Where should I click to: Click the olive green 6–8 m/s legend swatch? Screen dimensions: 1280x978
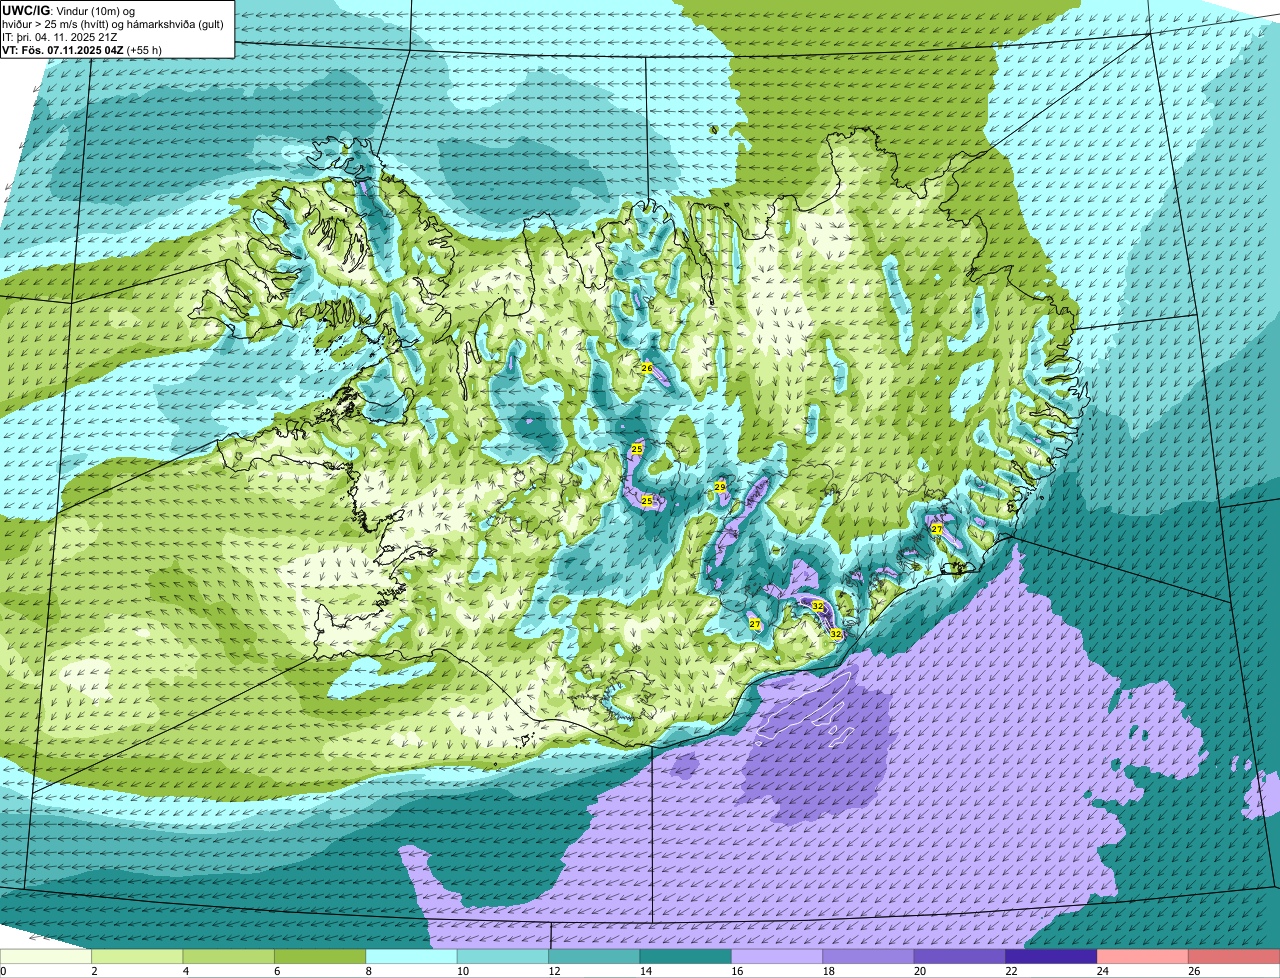click(320, 957)
